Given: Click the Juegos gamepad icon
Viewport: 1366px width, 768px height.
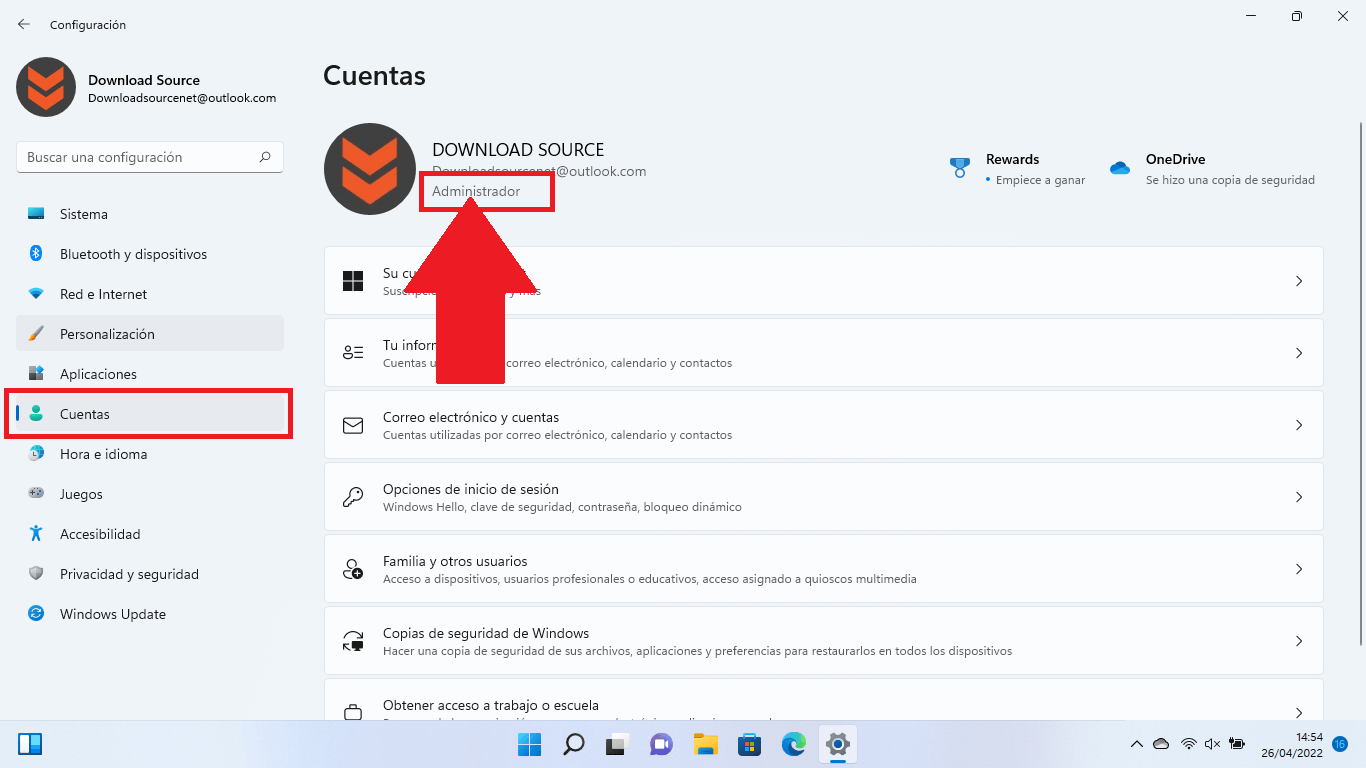Looking at the screenshot, I should click(x=36, y=494).
